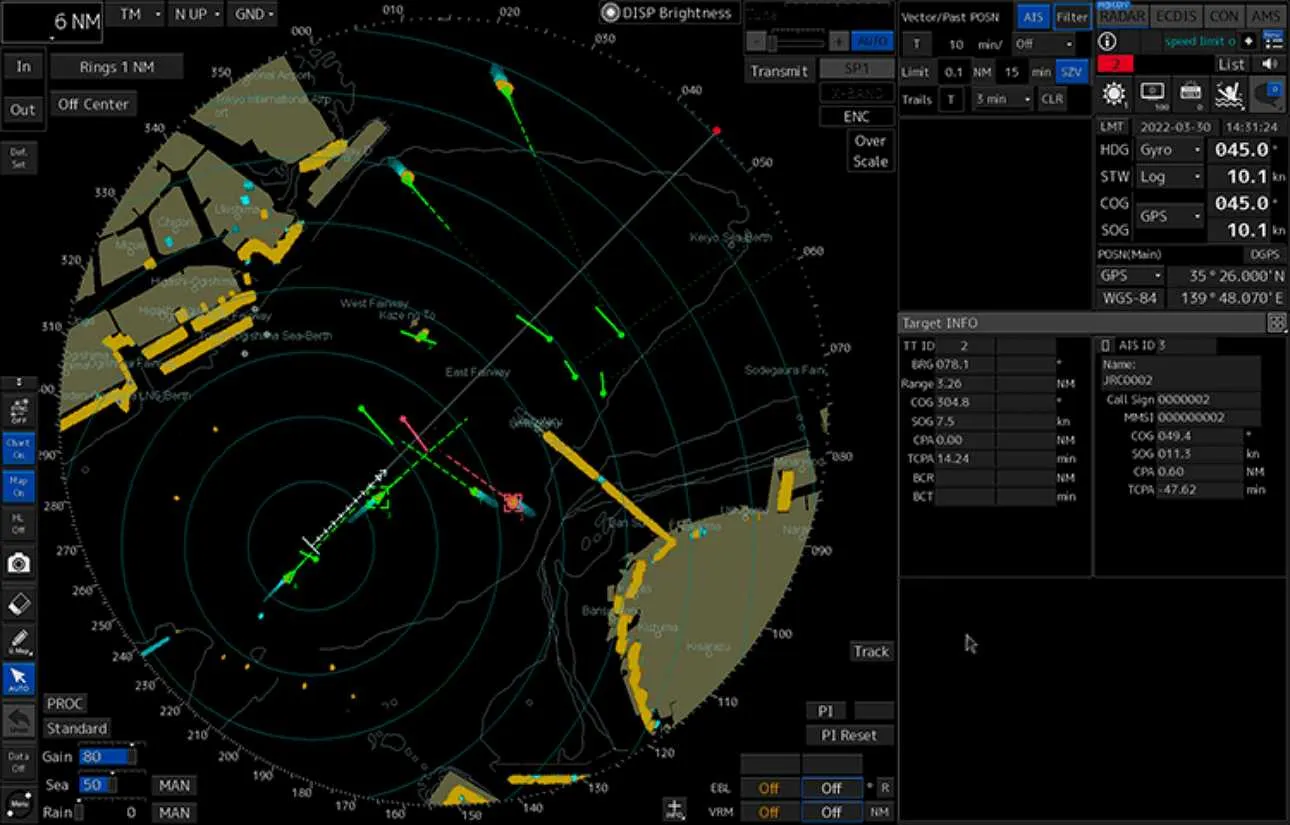Click the camera screenshot icon
Screen dimensions: 1290x825
tap(18, 563)
